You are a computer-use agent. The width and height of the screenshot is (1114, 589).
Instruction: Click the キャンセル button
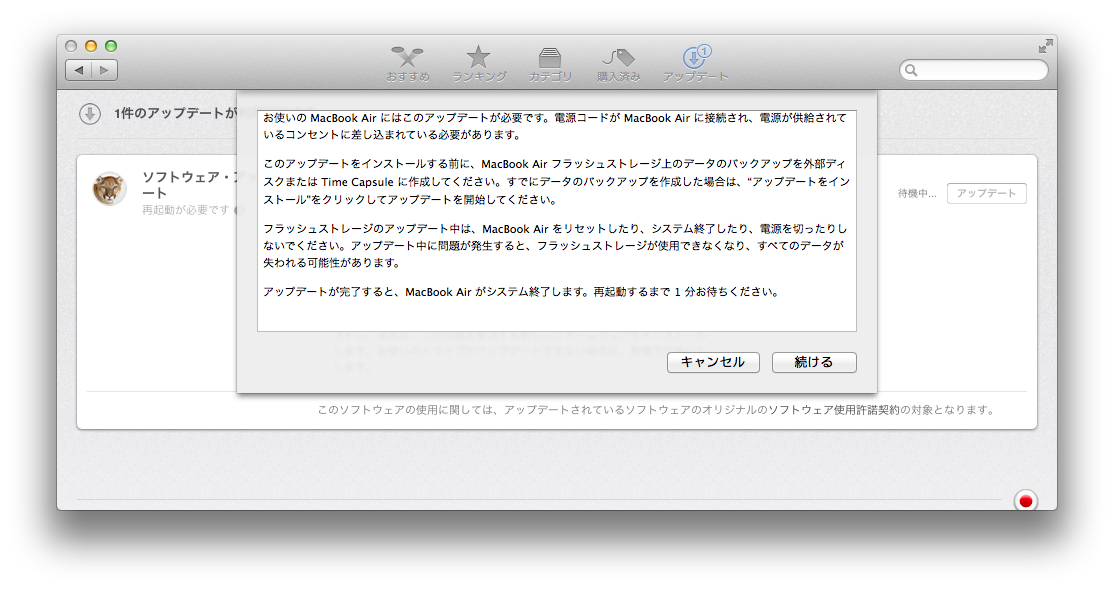713,362
